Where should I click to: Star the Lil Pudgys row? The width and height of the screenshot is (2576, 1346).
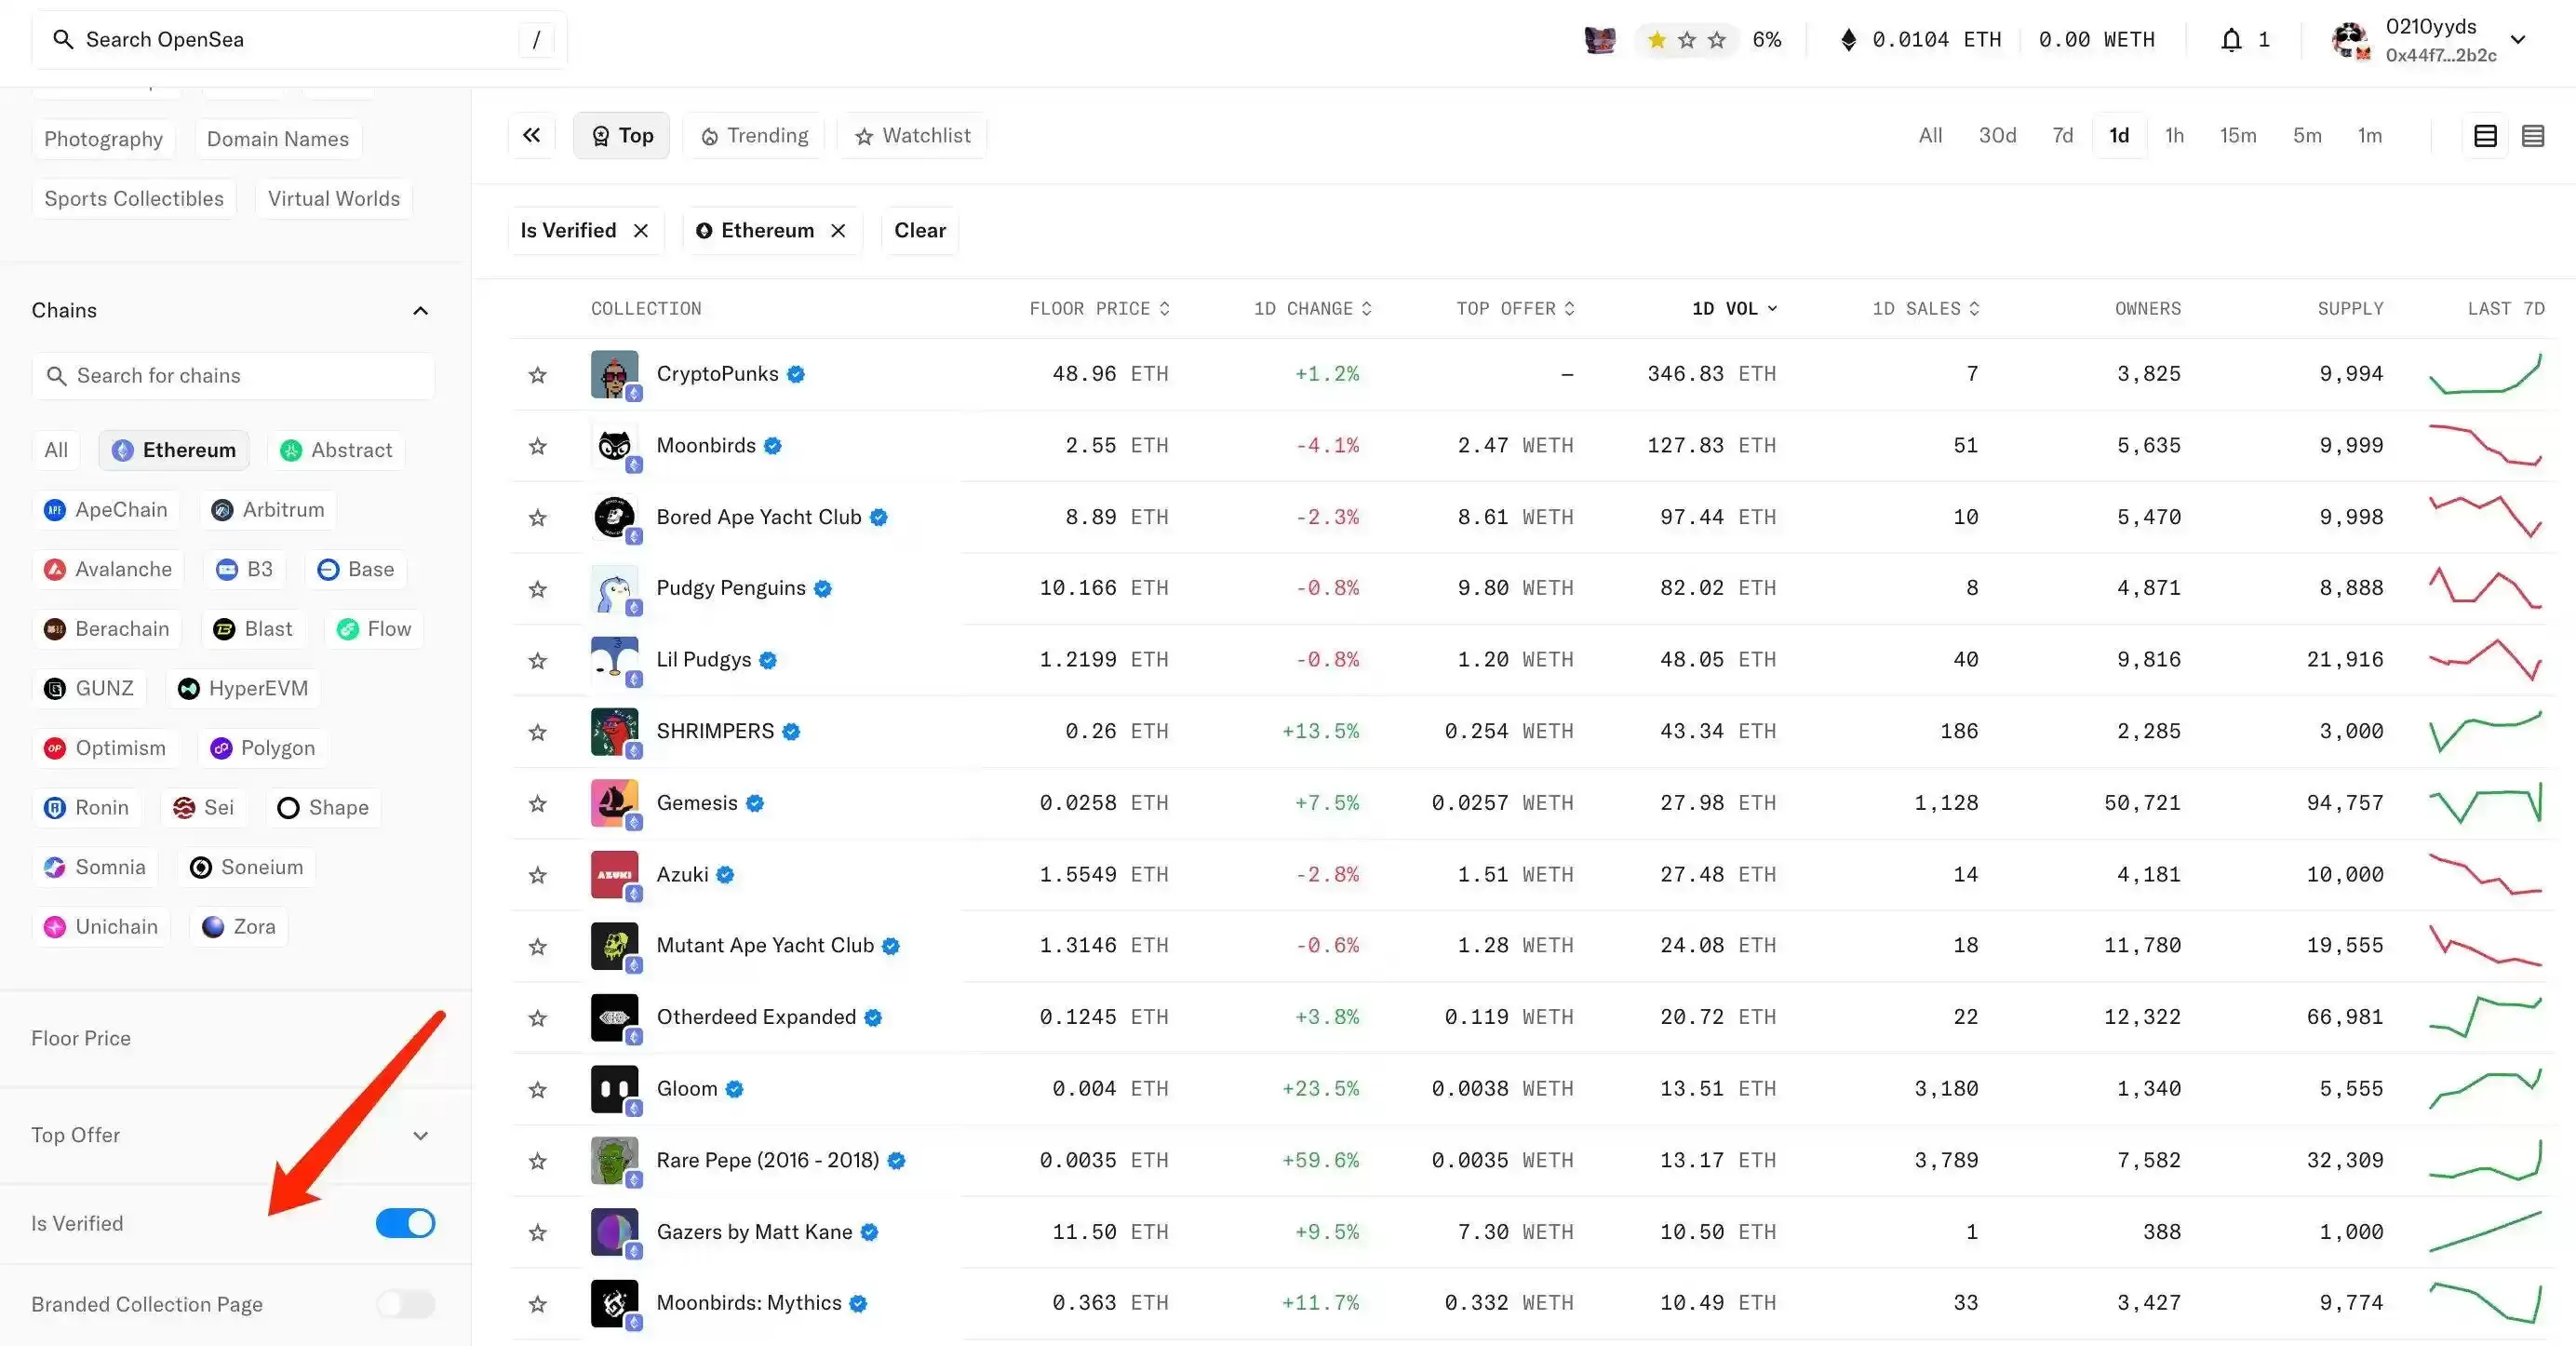pos(537,660)
